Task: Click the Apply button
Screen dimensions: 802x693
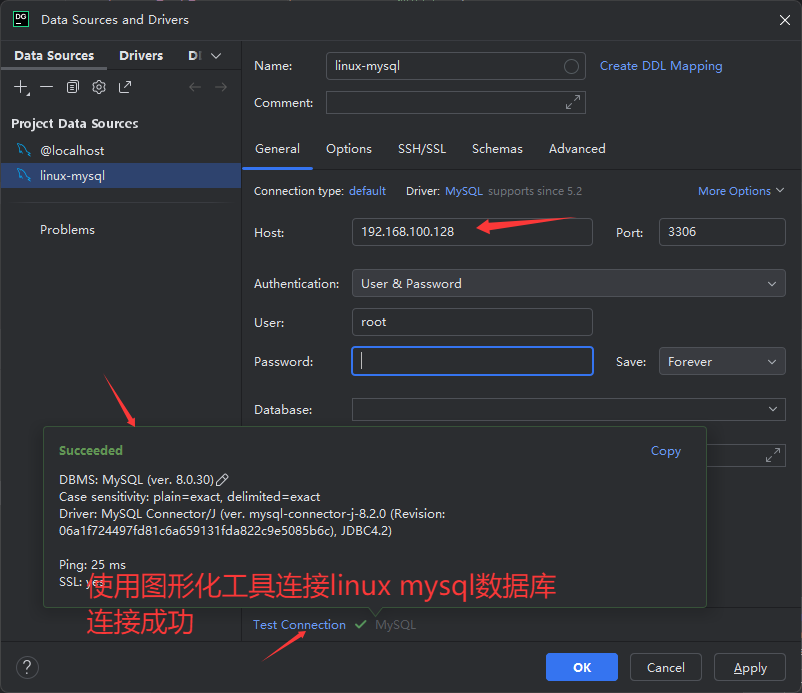Action: point(750,667)
